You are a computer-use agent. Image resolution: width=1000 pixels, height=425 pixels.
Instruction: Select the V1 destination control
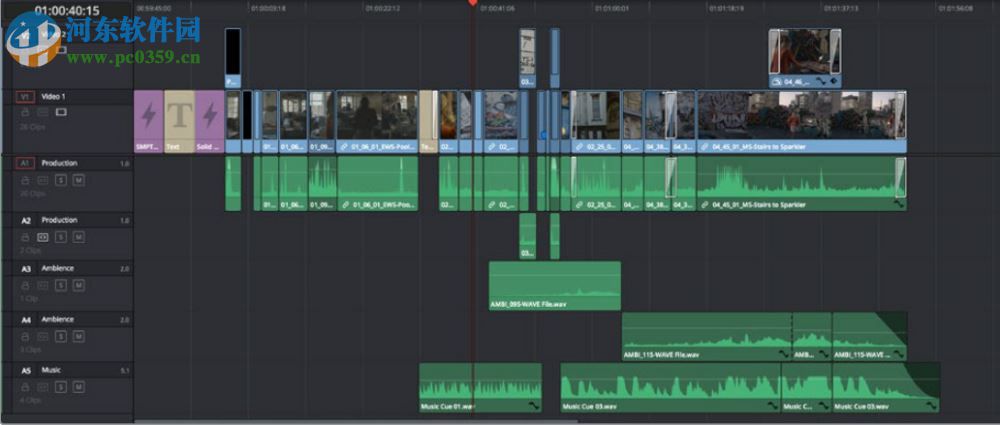(x=26, y=97)
